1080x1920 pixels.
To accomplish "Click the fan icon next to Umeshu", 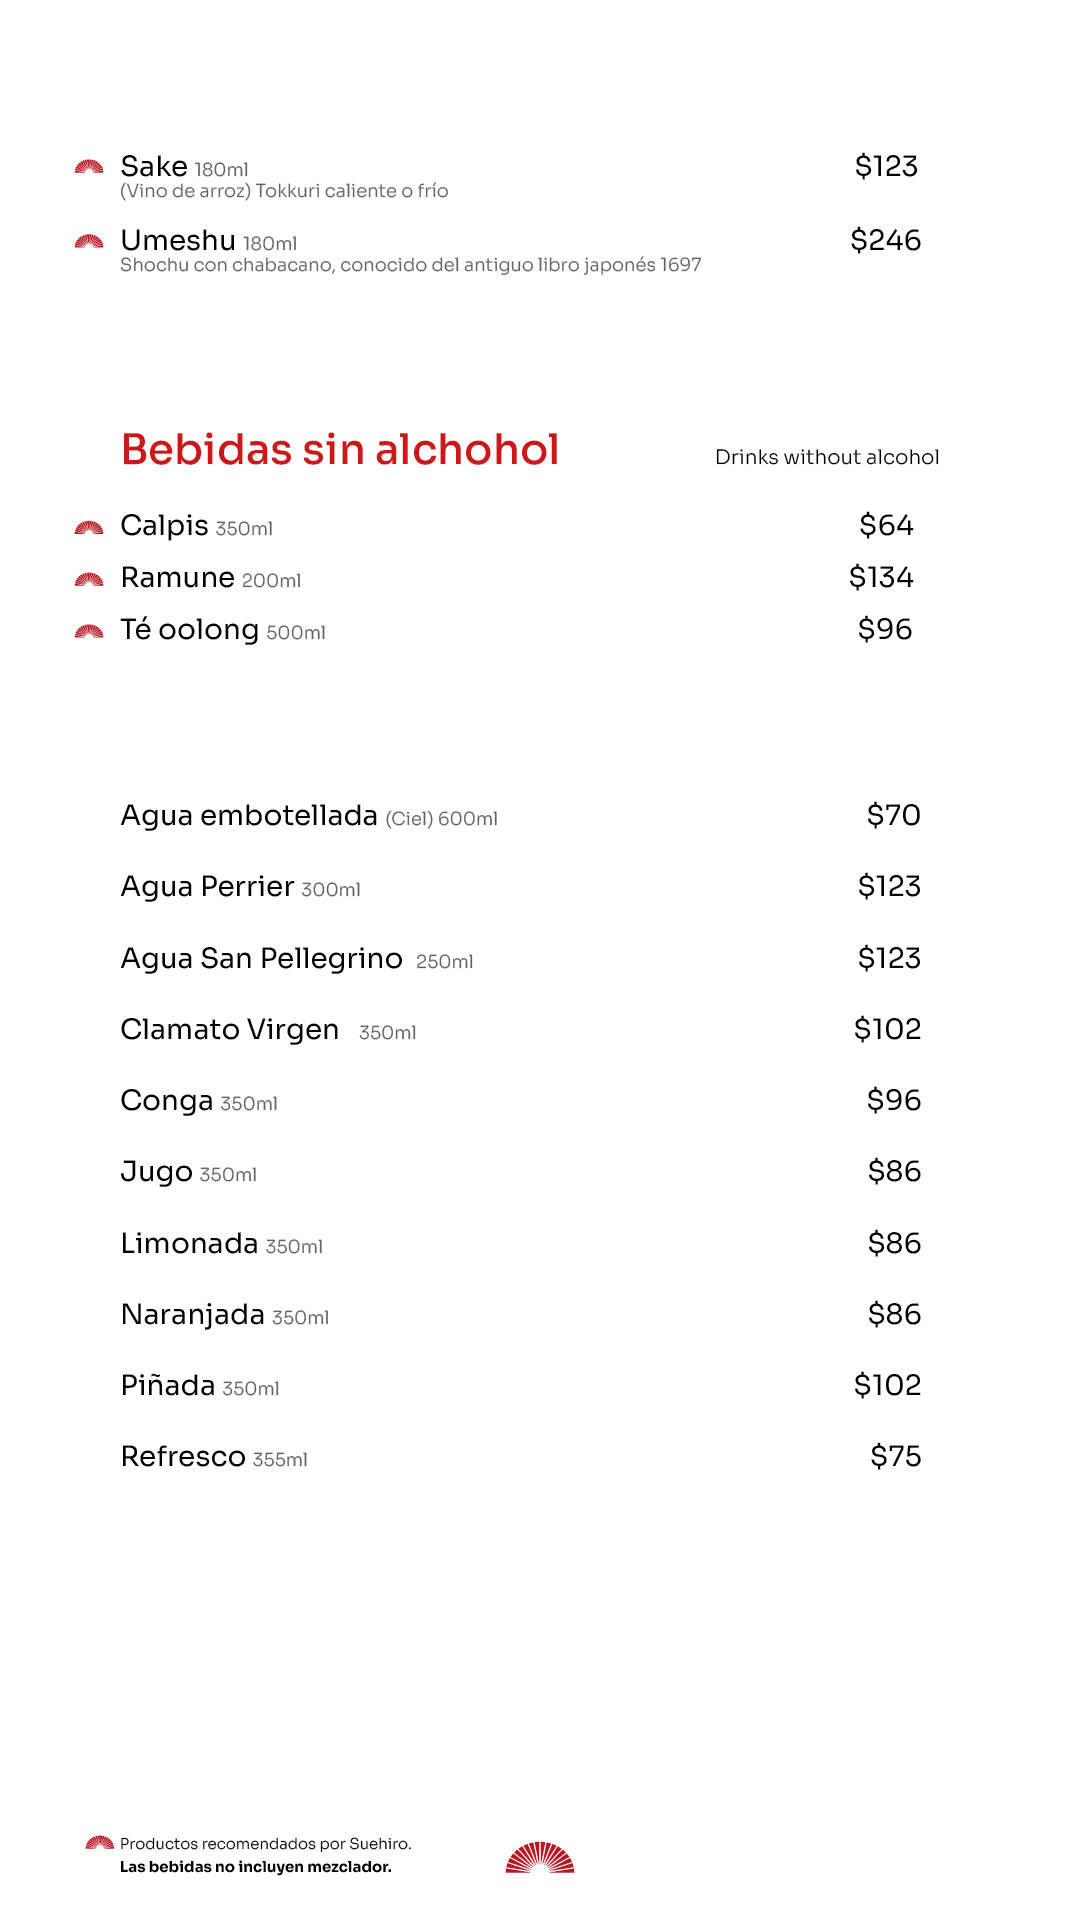I will coord(89,241).
